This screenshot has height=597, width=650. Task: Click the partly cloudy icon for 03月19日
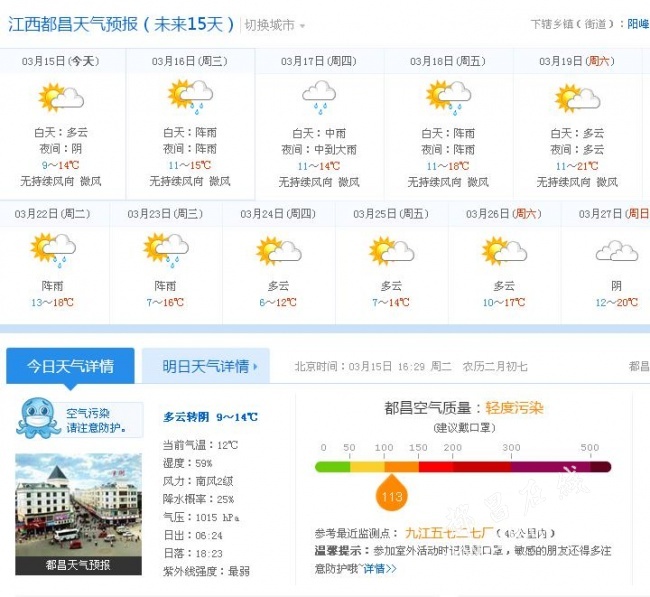pyautogui.click(x=577, y=98)
